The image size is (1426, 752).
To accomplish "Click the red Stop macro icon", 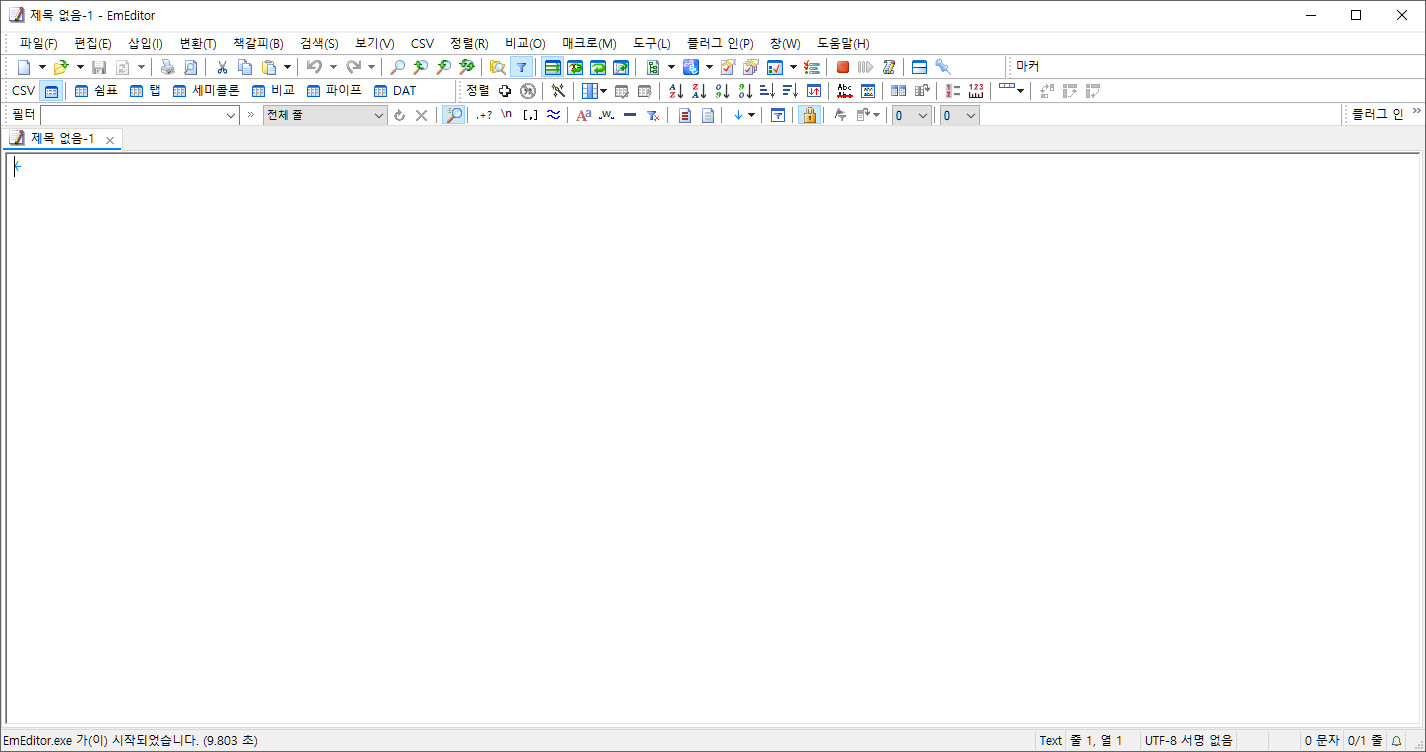I will point(843,67).
